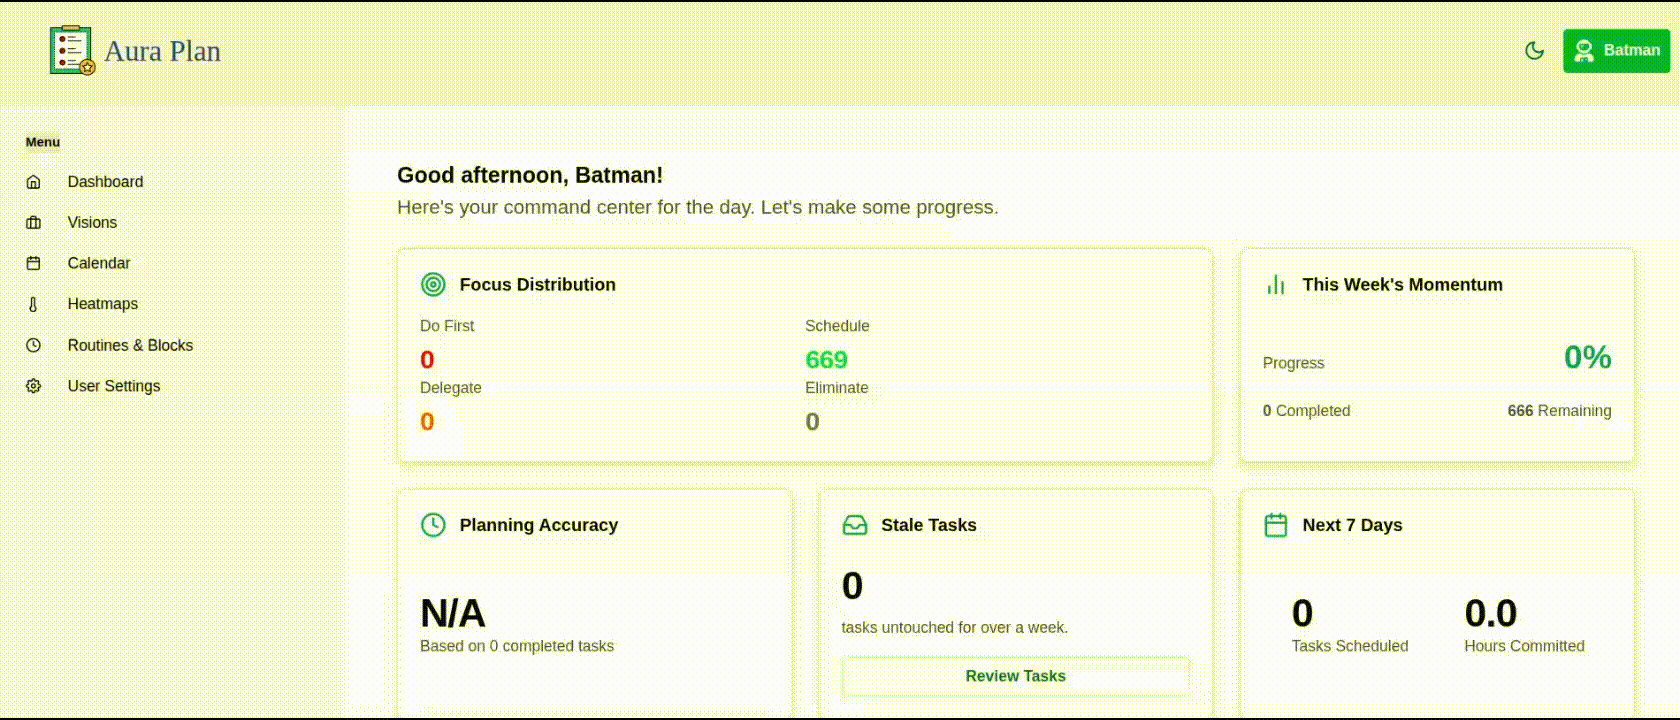Click the gear icon beside User Settings
Viewport: 1680px width, 720px height.
click(x=33, y=386)
